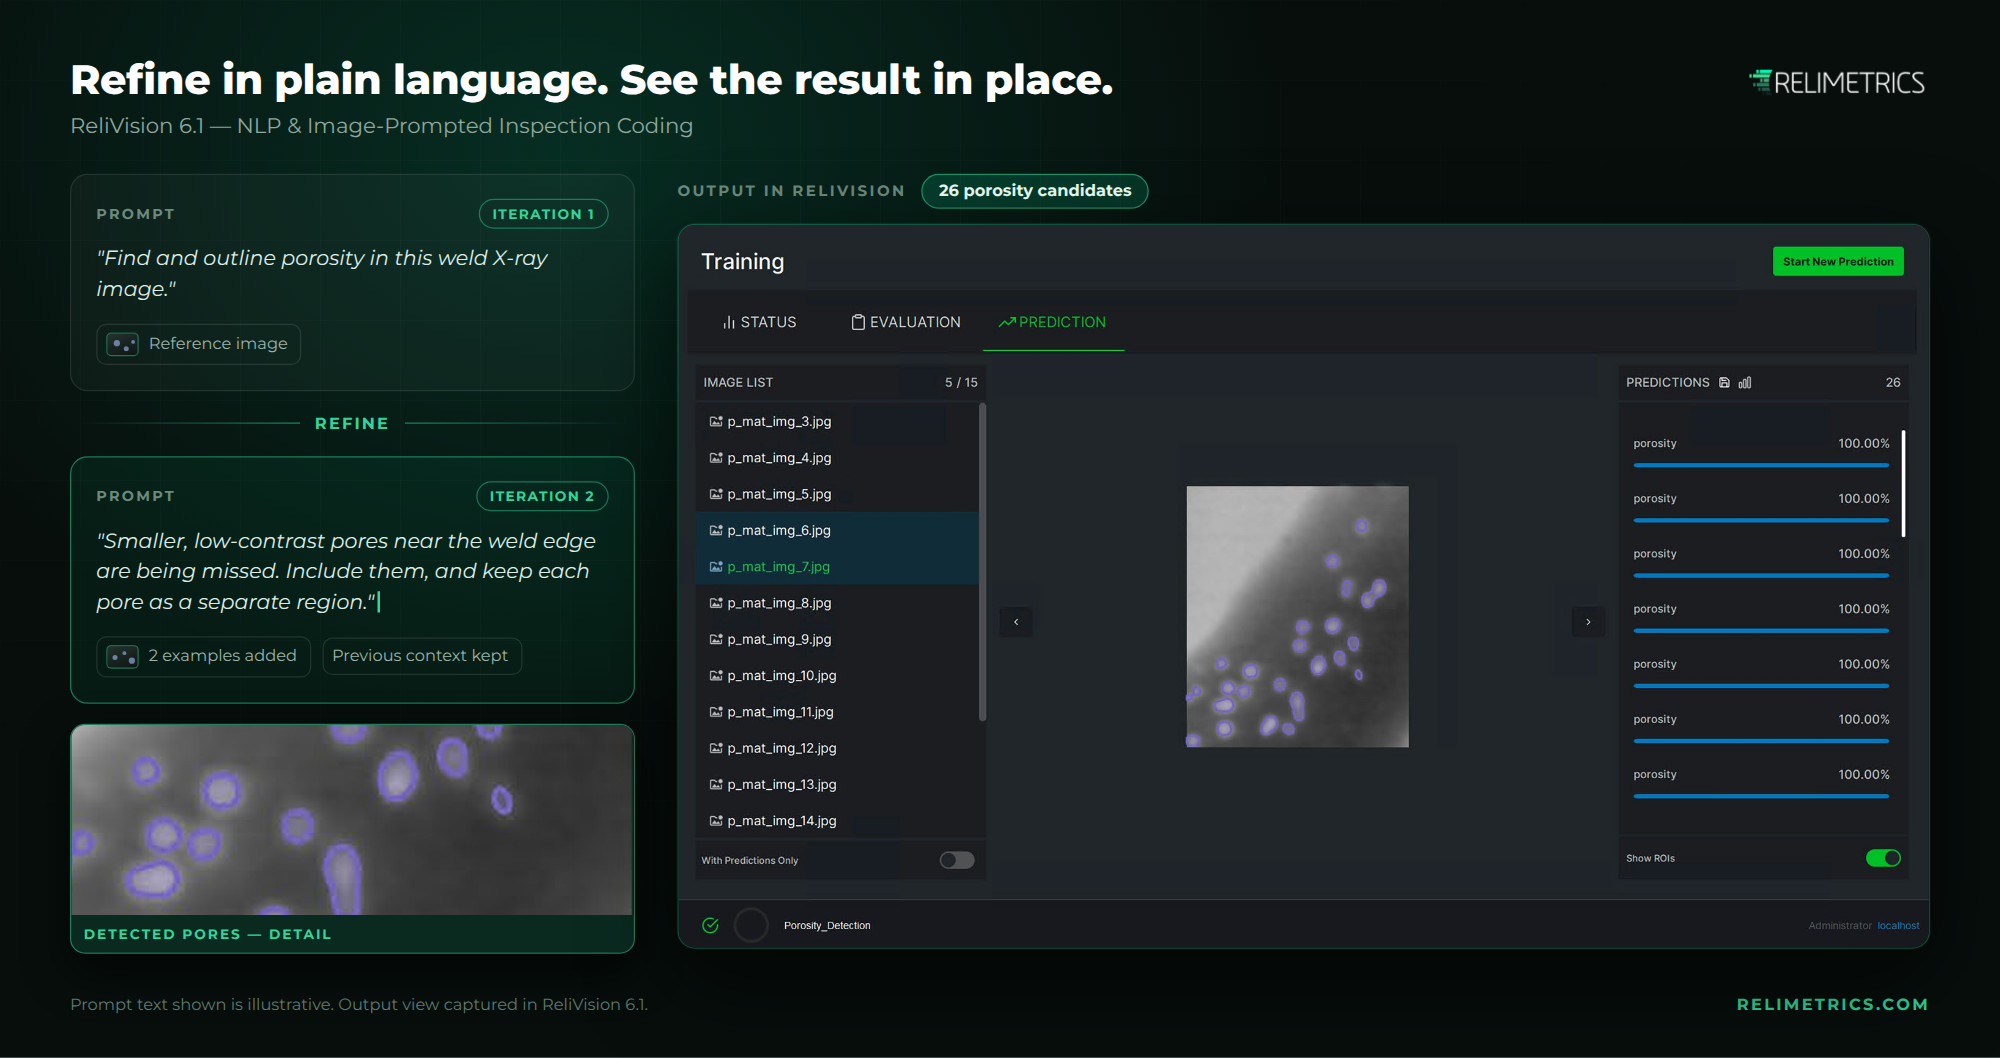Switch to the STATUS tab
This screenshot has height=1058, width=2000.
[x=760, y=322]
